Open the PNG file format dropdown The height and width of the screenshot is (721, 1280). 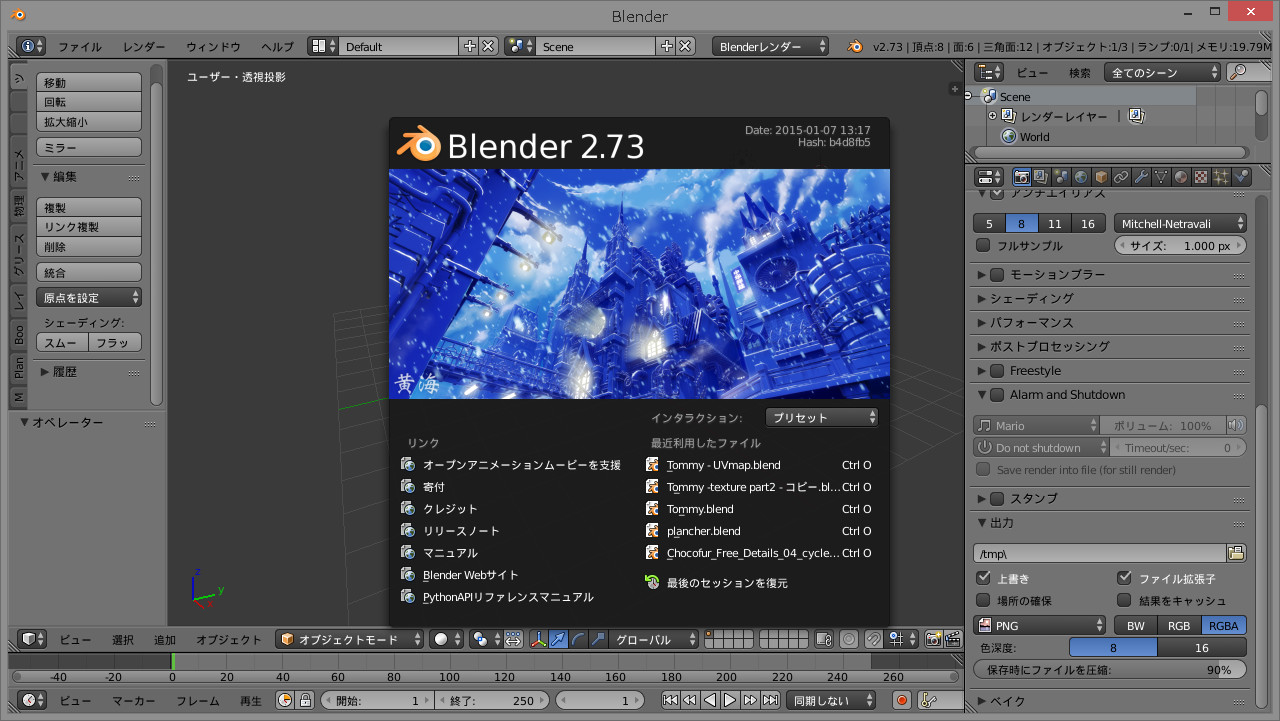1040,625
